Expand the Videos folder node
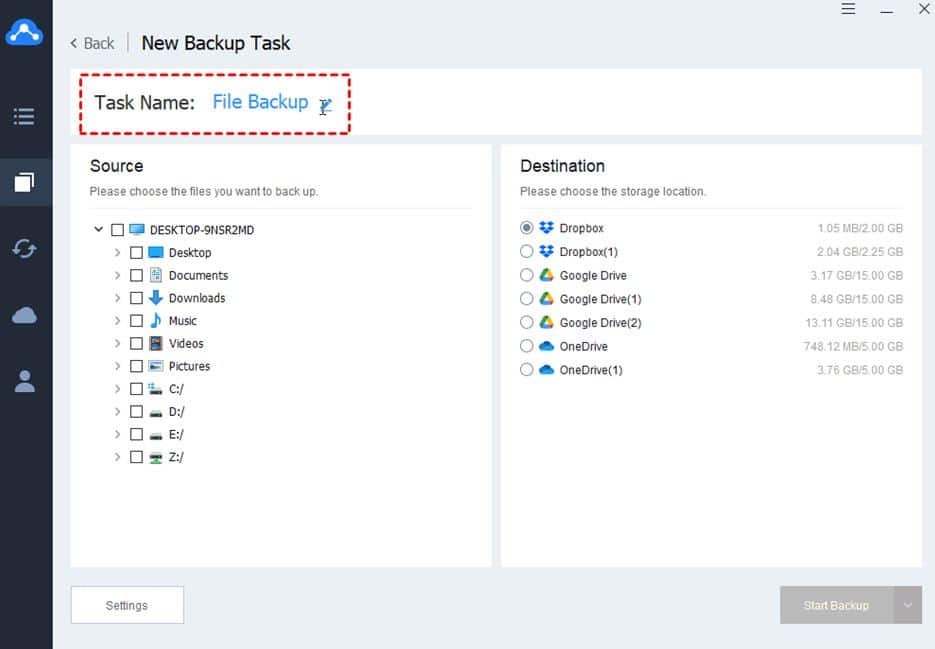Image resolution: width=935 pixels, height=649 pixels. [117, 343]
